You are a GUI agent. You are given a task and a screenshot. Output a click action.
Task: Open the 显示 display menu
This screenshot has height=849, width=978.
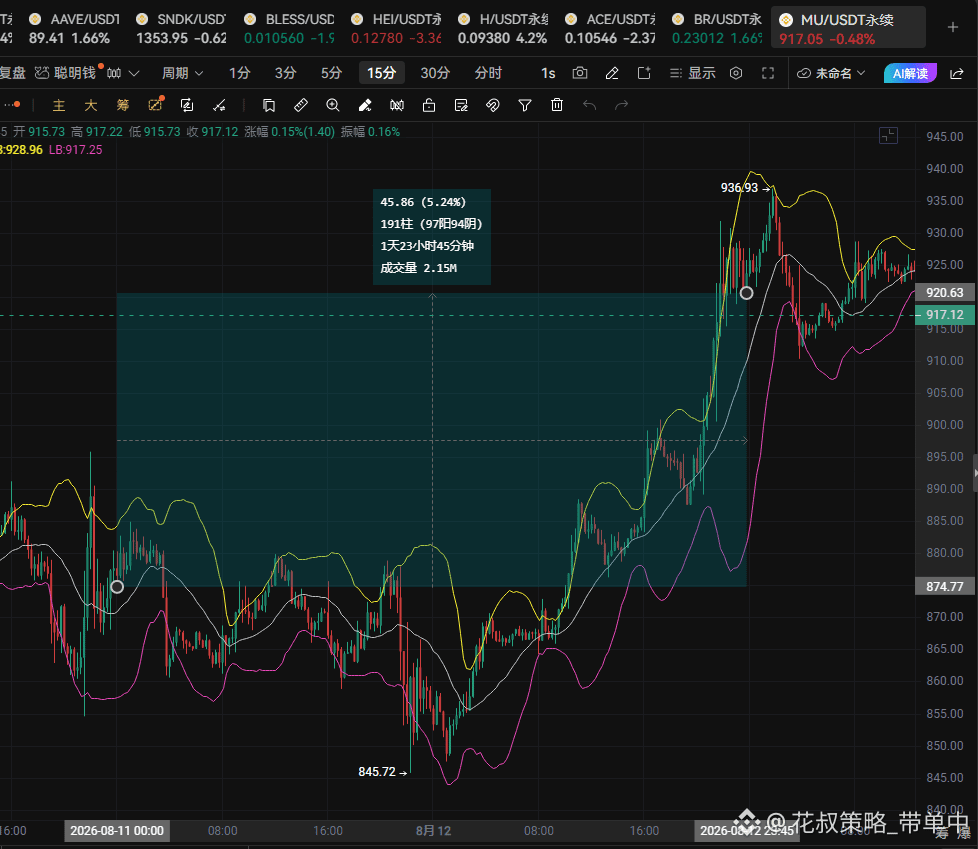point(692,74)
